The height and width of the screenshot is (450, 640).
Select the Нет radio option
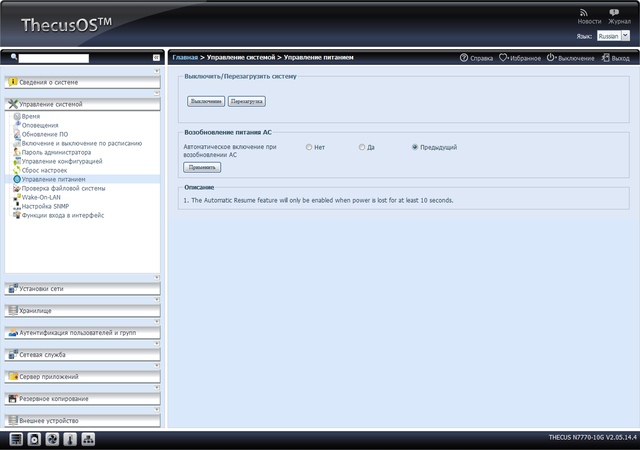tap(309, 147)
